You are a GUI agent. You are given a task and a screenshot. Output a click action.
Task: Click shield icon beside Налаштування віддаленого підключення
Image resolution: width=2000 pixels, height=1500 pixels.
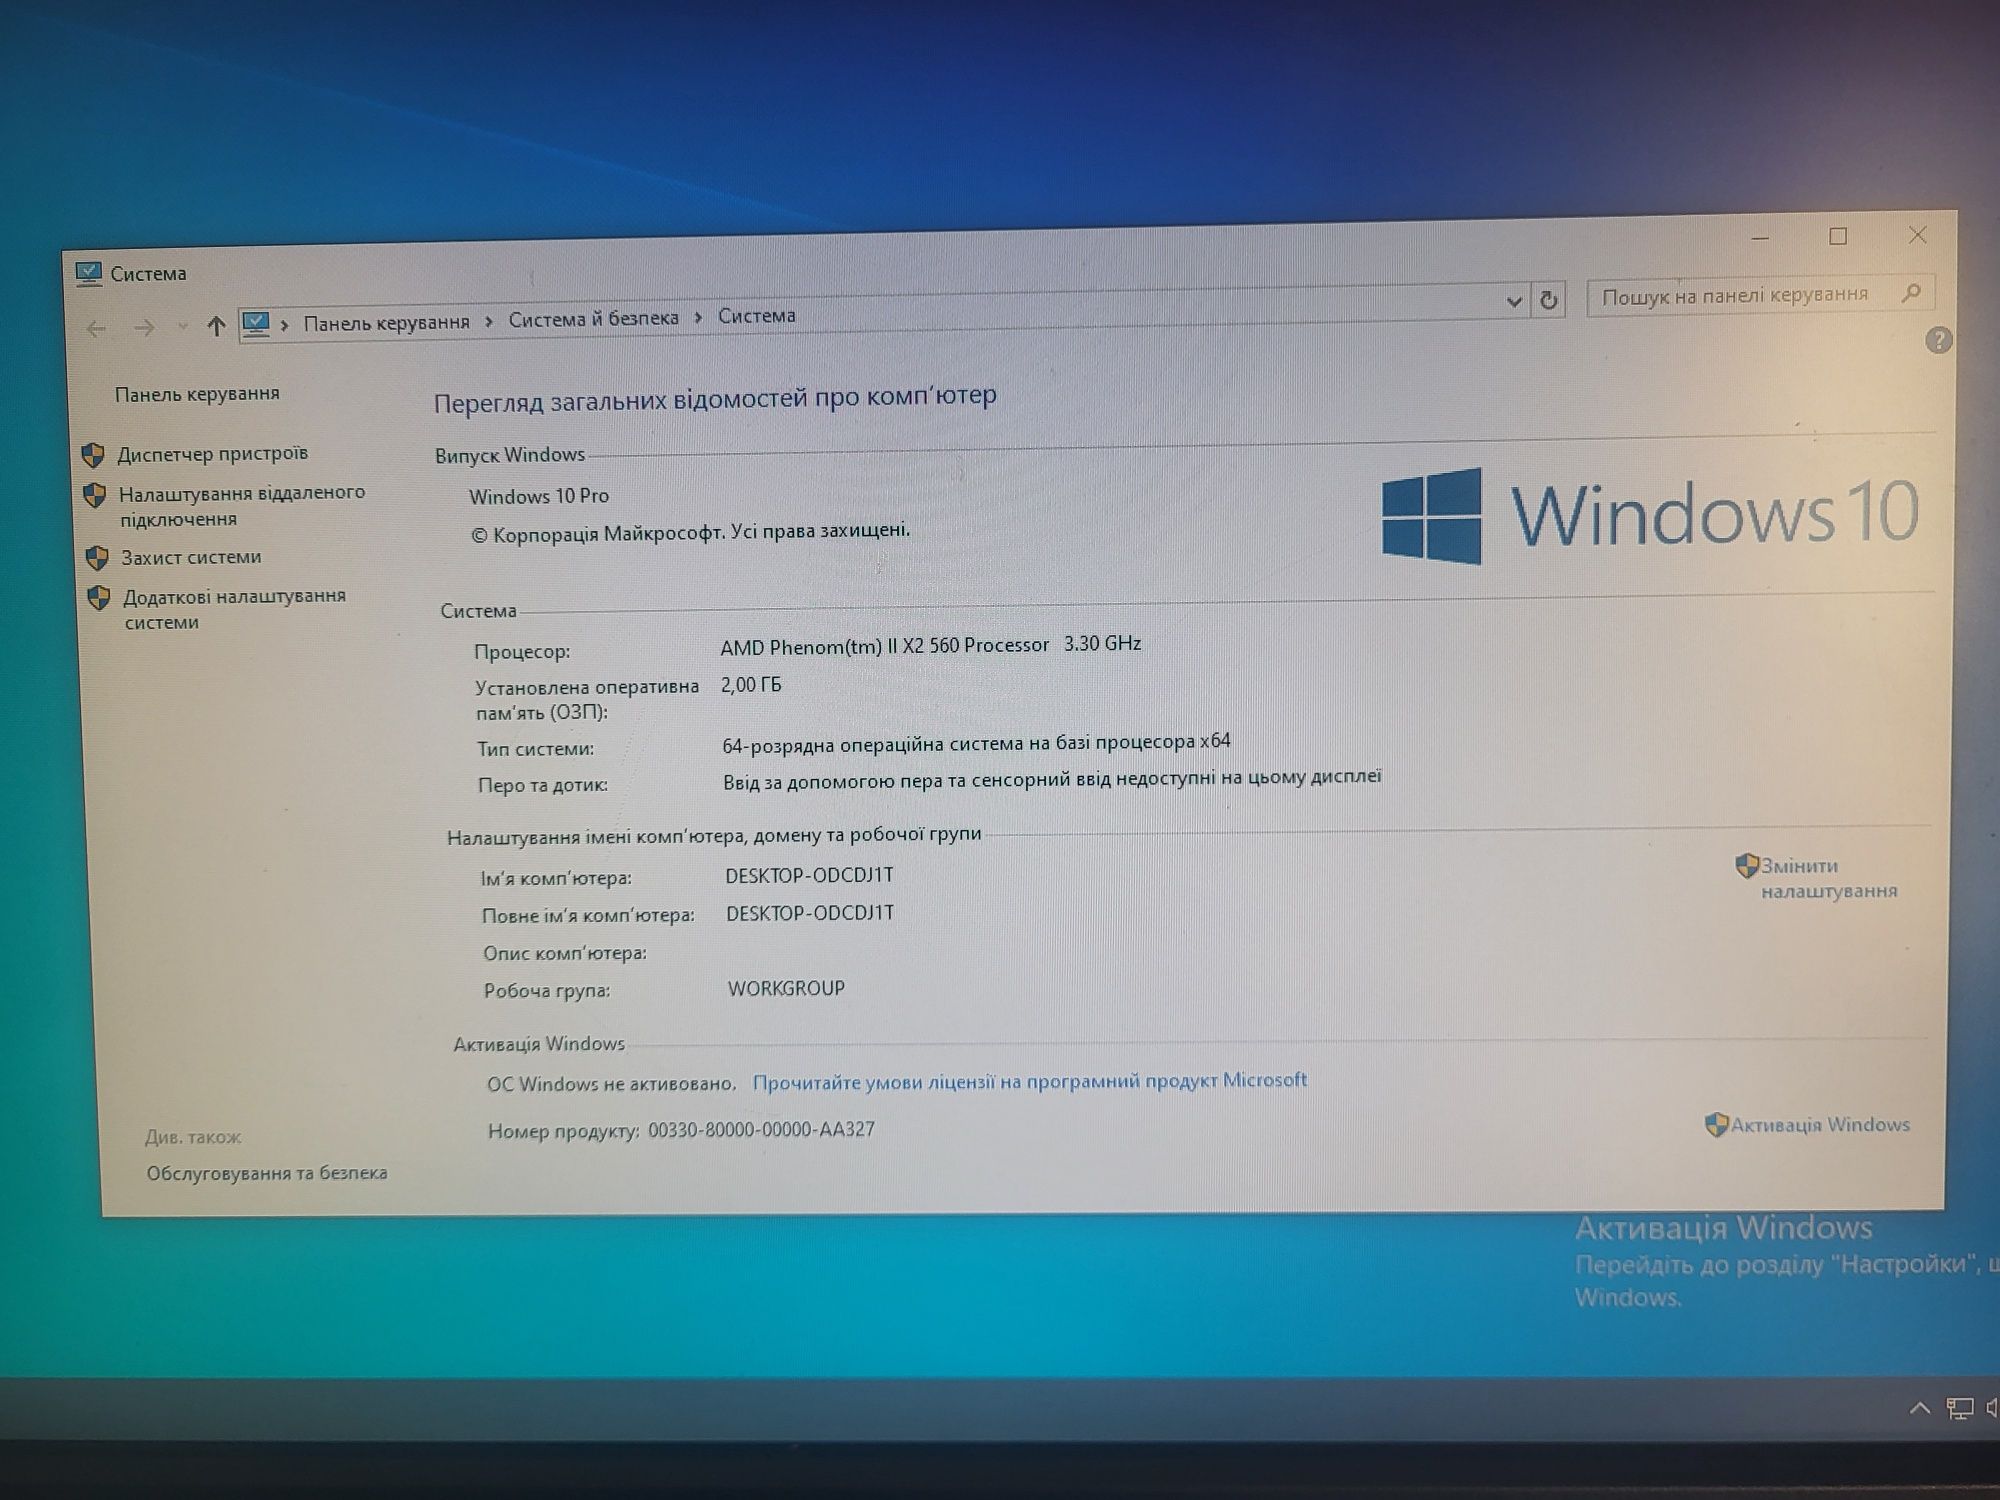95,495
